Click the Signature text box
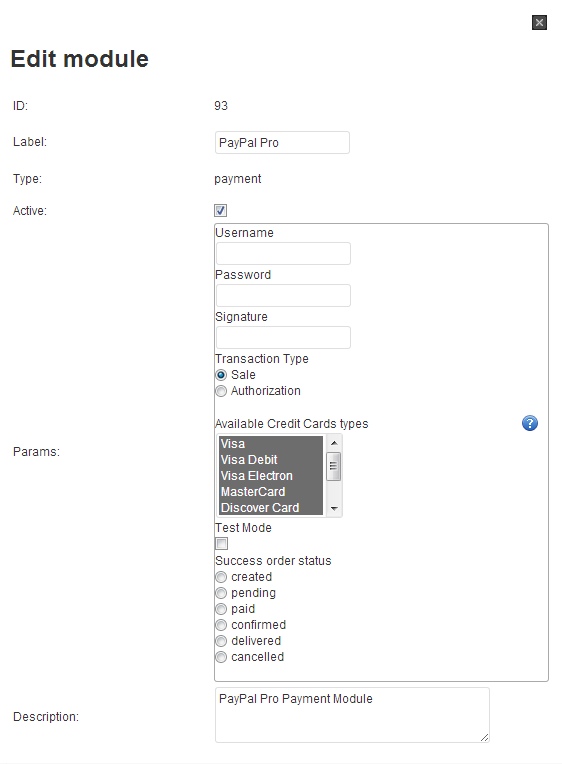 (283, 337)
